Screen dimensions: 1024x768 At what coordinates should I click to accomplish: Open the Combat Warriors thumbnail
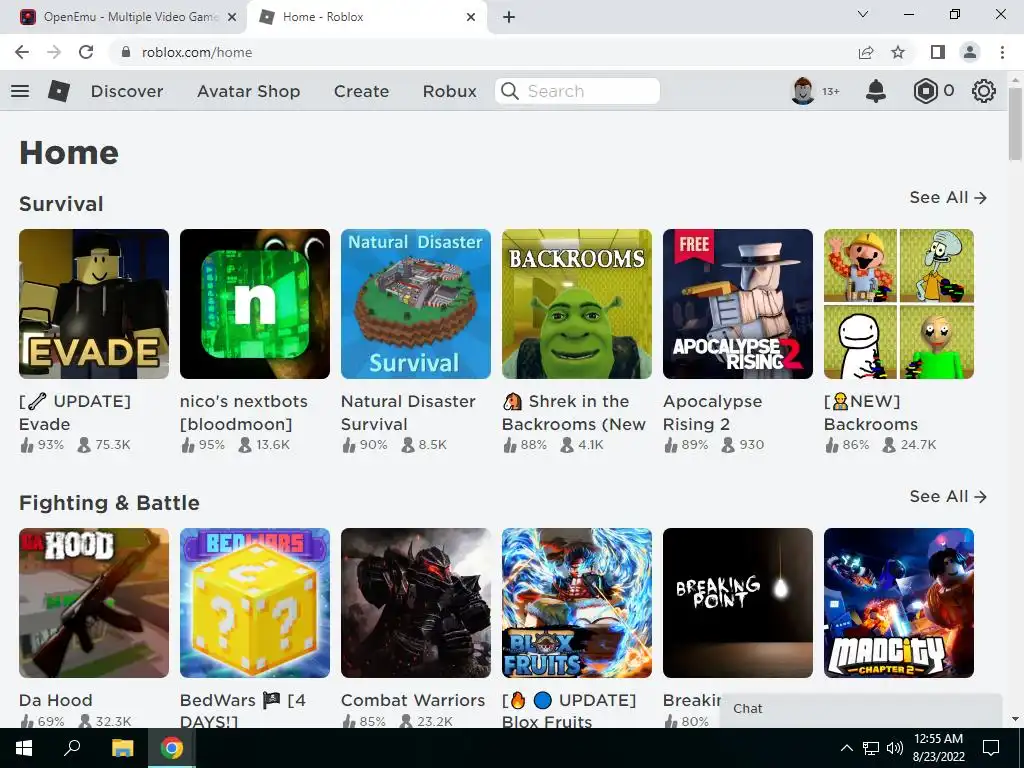pos(416,603)
